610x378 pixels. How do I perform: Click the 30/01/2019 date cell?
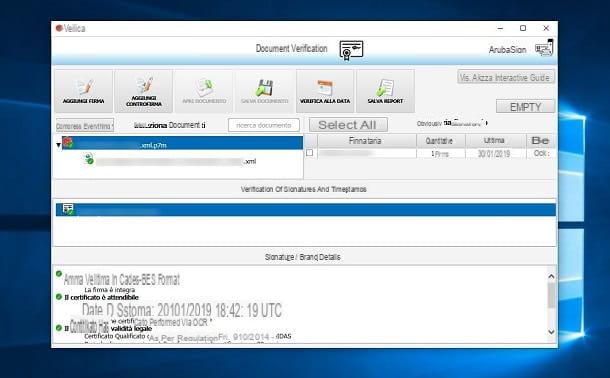(494, 154)
